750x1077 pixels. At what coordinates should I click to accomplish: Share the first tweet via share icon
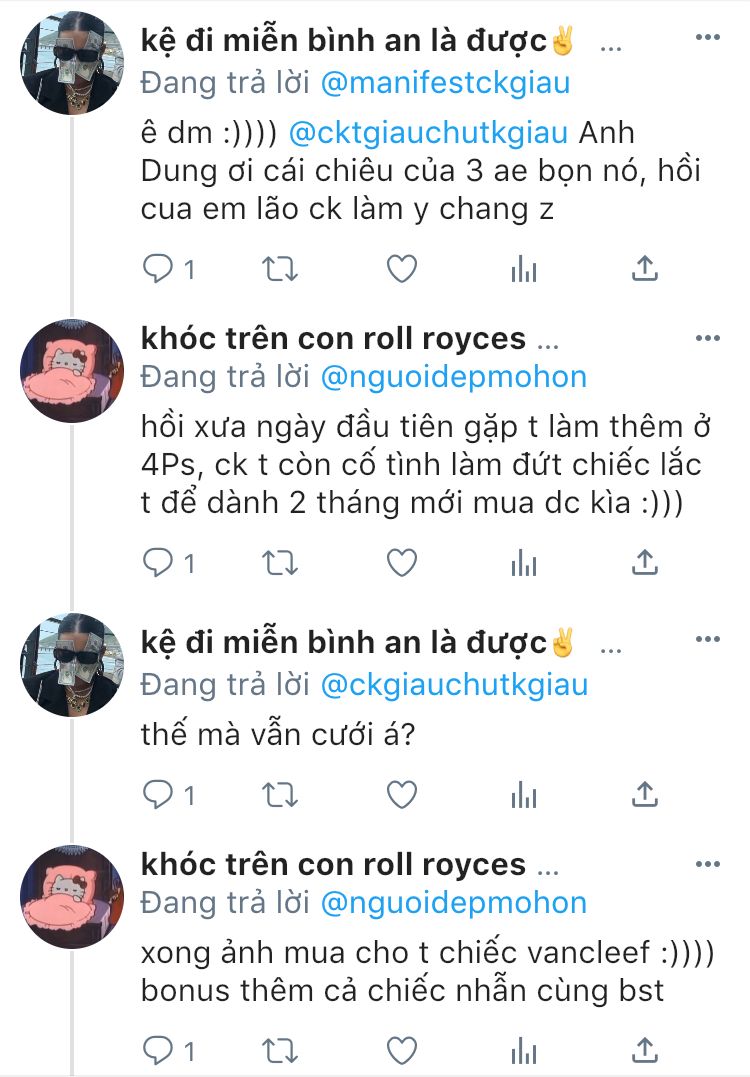[x=644, y=269]
